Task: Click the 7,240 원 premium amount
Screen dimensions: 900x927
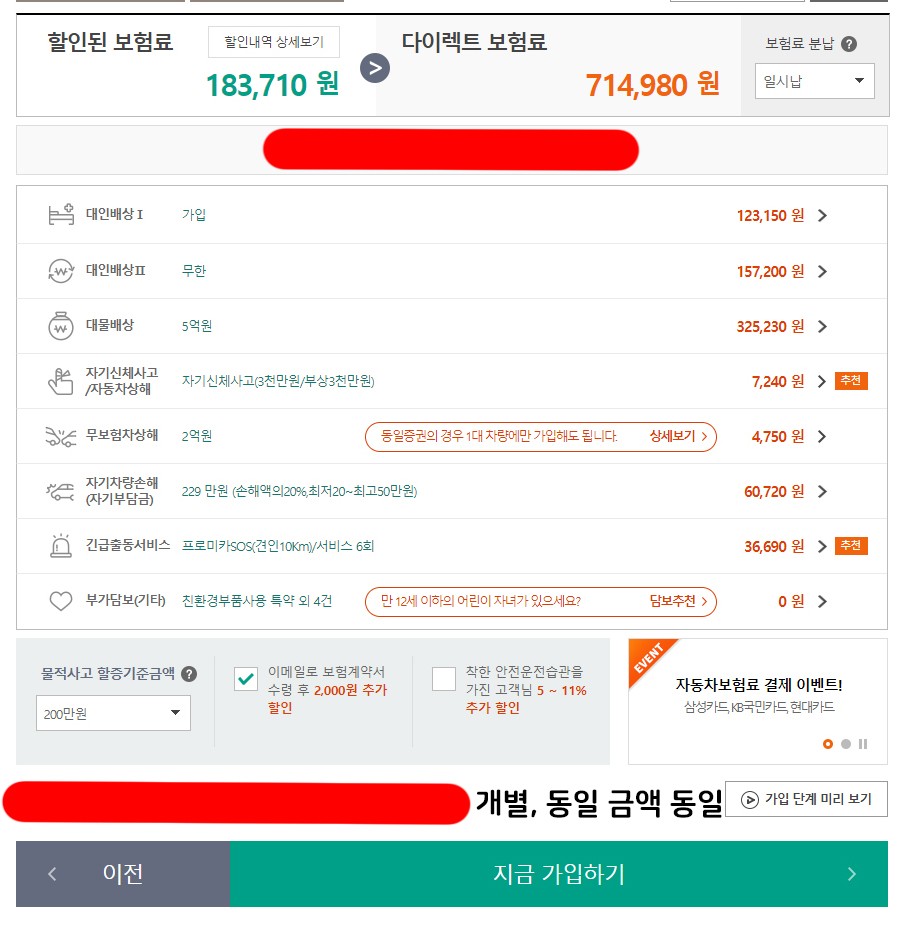Action: pyautogui.click(x=778, y=381)
